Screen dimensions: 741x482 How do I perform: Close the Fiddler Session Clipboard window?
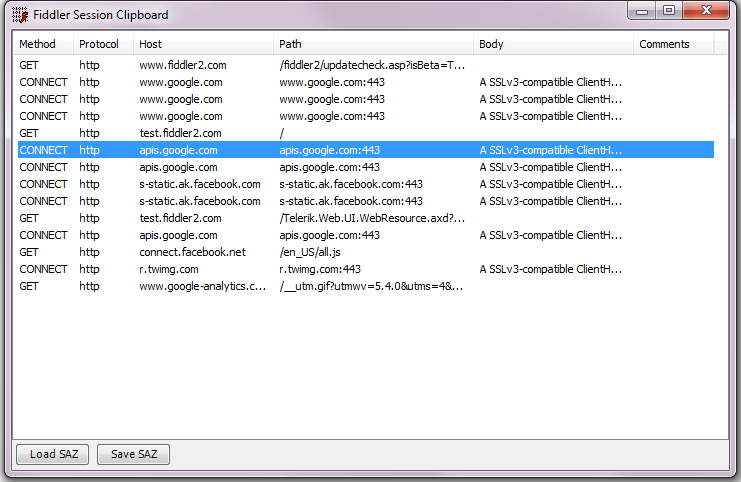(x=706, y=11)
